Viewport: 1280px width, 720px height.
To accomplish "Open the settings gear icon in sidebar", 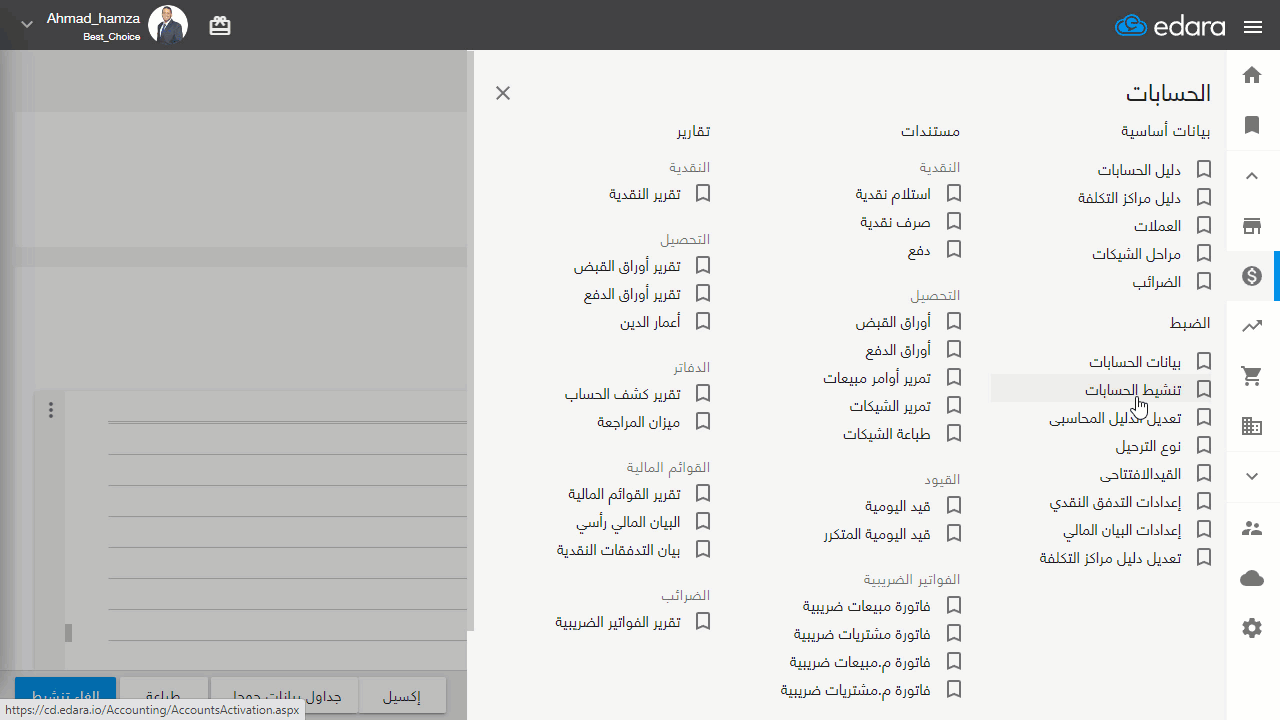I will [x=1252, y=628].
